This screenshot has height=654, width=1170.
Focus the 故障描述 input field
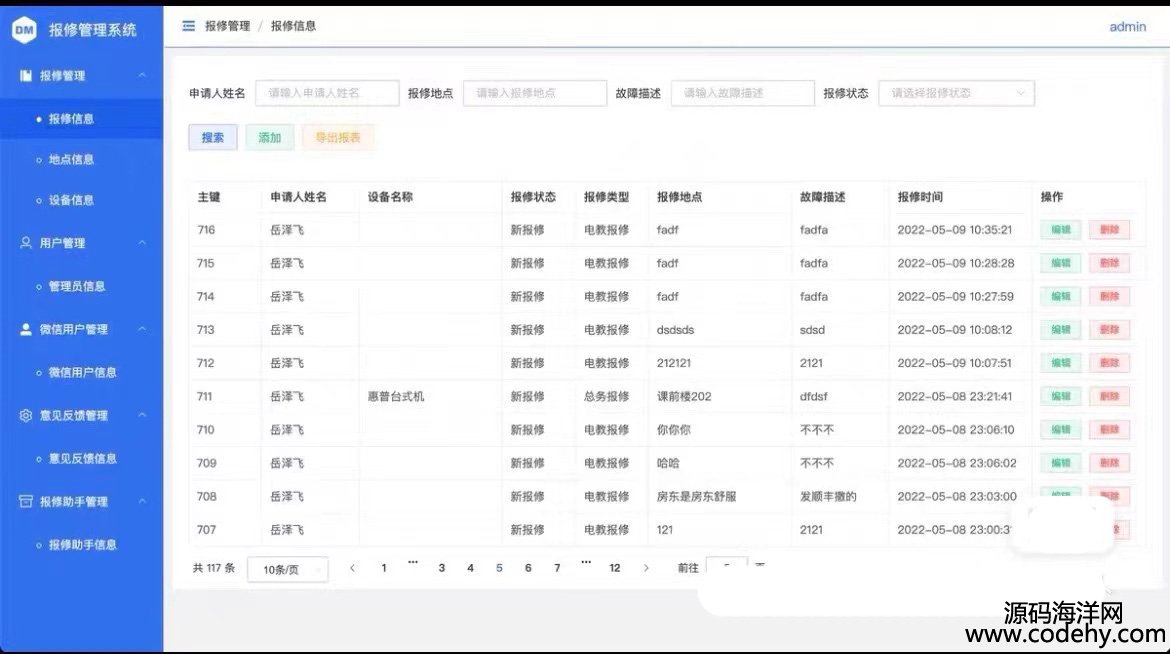(742, 93)
